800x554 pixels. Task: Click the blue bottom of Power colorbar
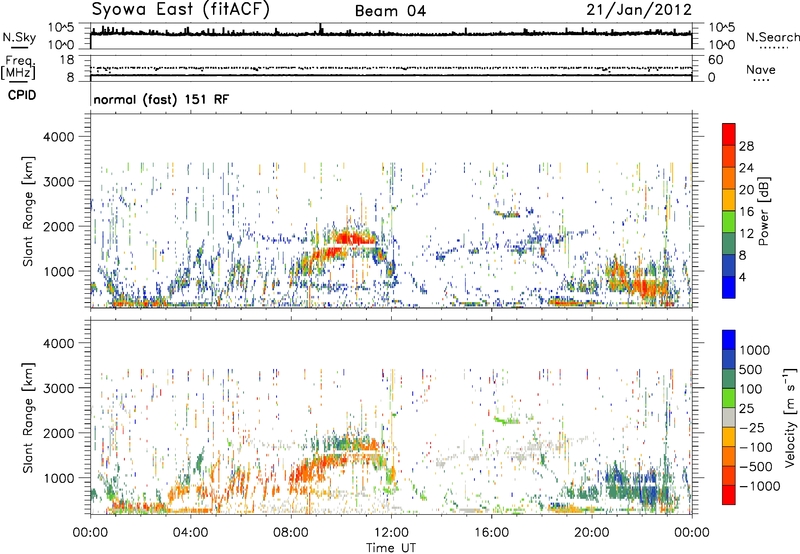pyautogui.click(x=729, y=287)
